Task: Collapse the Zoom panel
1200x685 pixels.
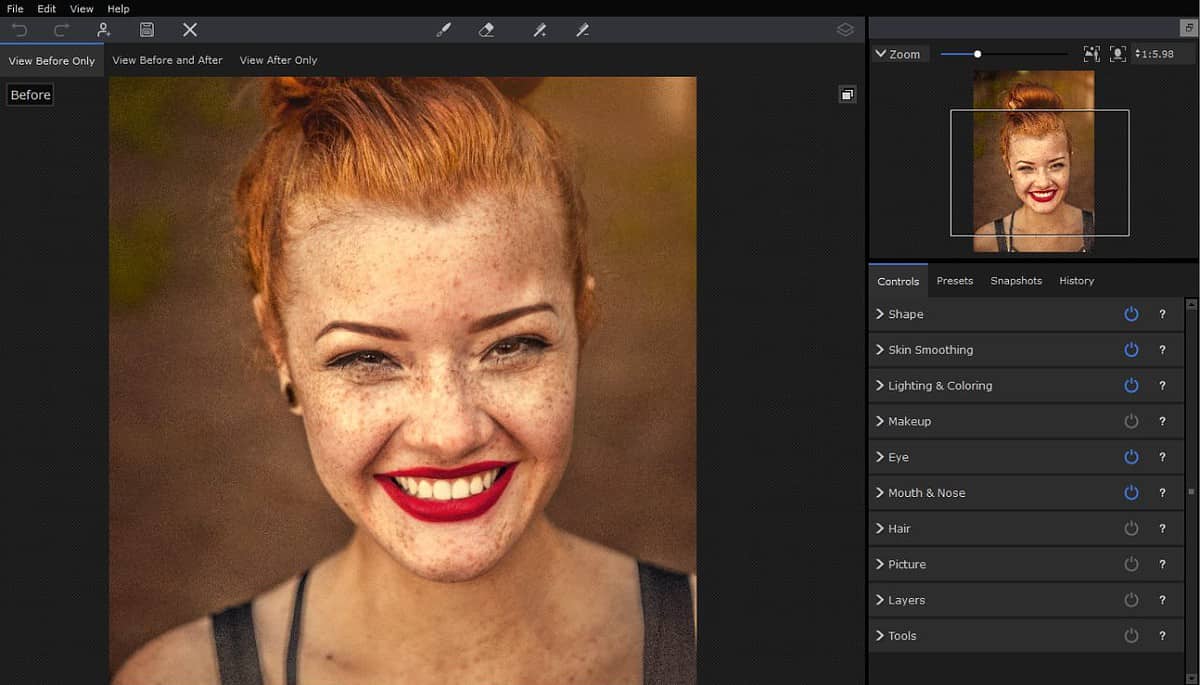Action: pyautogui.click(x=881, y=53)
